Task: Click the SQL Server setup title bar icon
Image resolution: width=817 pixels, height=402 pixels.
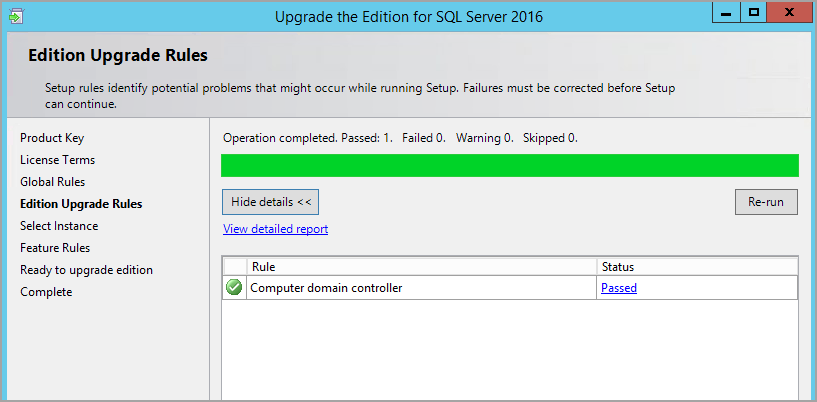Action: pos(17,15)
